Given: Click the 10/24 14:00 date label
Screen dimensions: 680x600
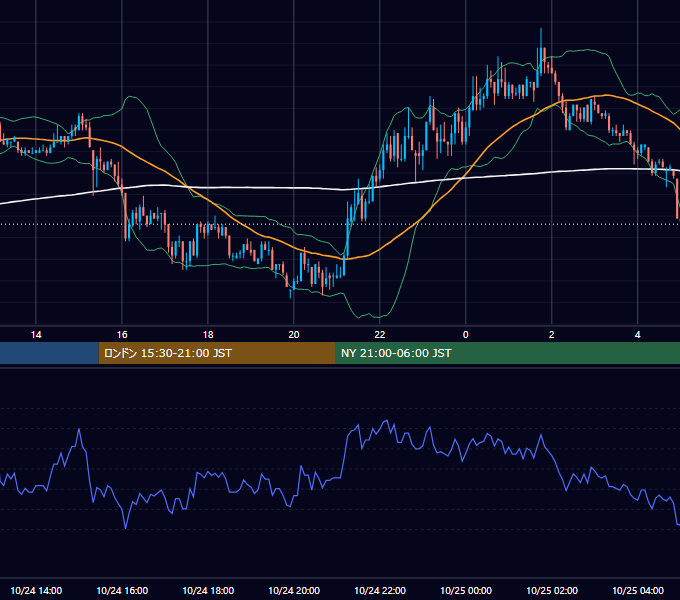Looking at the screenshot, I should 36,590.
